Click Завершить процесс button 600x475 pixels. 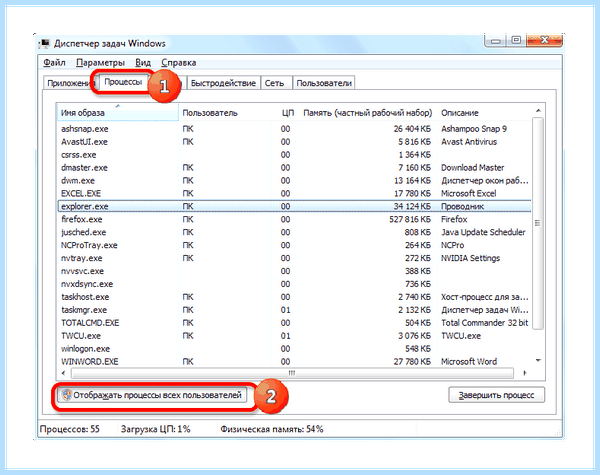point(496,395)
